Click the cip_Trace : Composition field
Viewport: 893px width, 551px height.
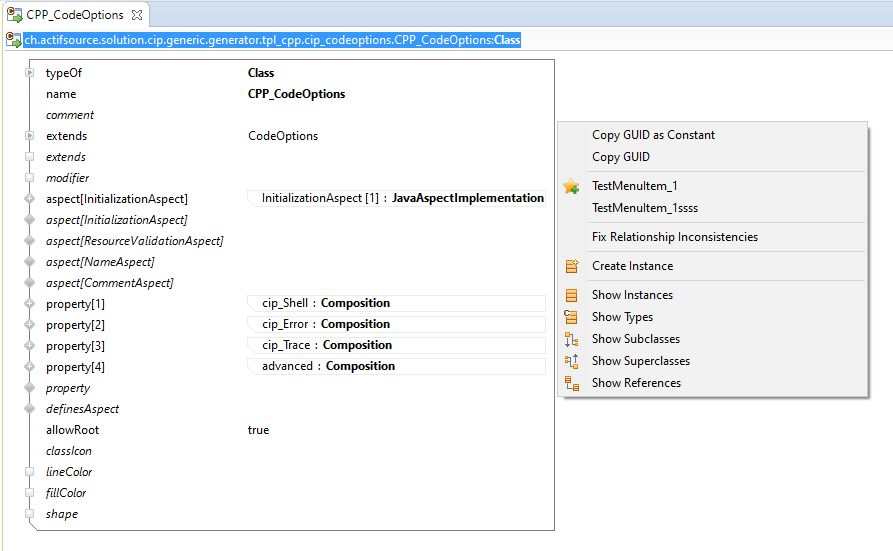pos(396,345)
